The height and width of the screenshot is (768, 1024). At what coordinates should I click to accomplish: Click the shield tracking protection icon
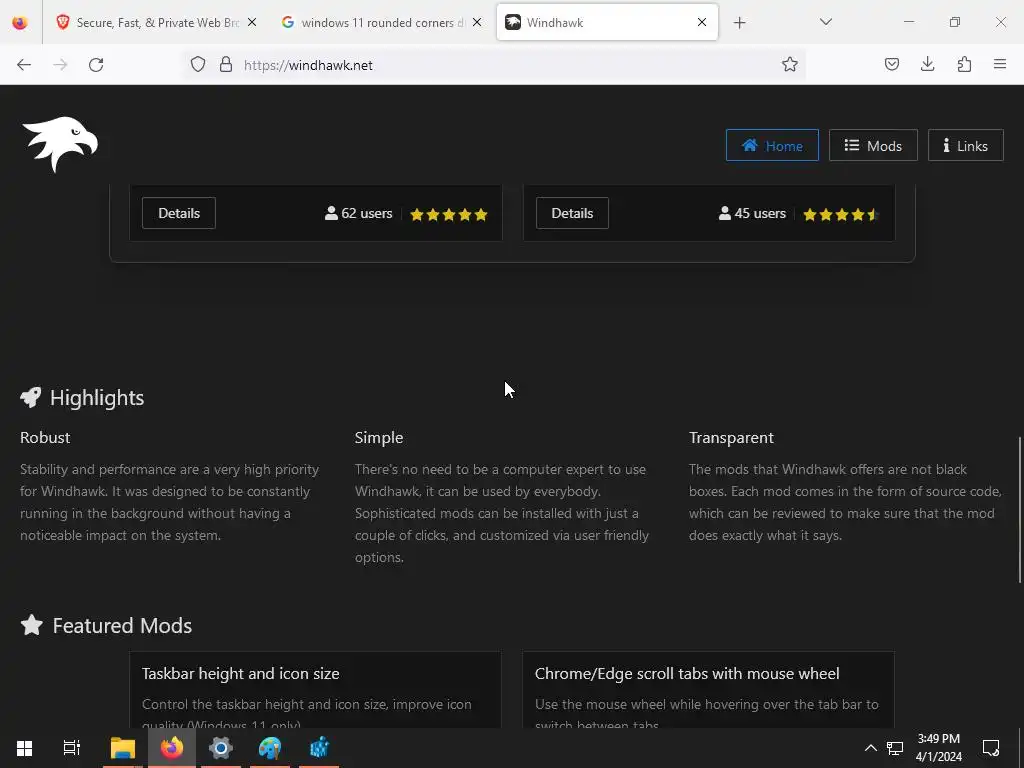[198, 65]
